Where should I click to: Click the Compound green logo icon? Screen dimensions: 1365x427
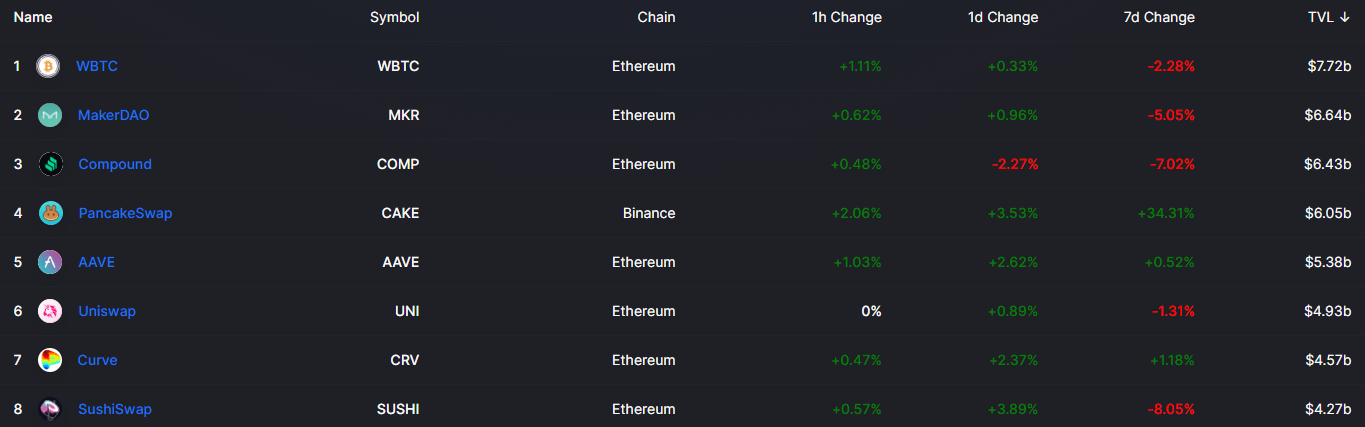(50, 164)
